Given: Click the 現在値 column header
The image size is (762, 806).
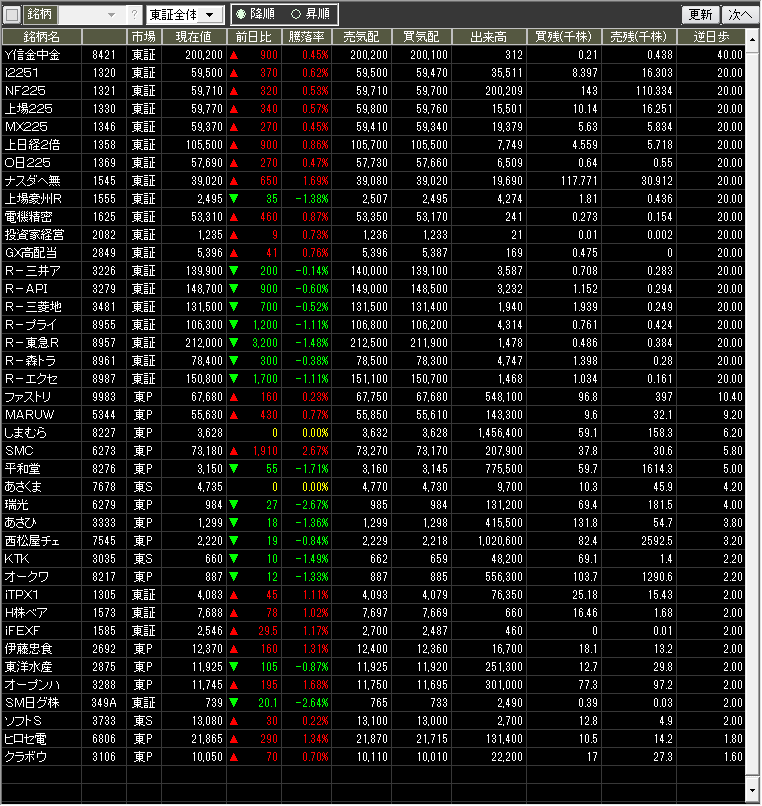Looking at the screenshot, I should click(x=192, y=36).
